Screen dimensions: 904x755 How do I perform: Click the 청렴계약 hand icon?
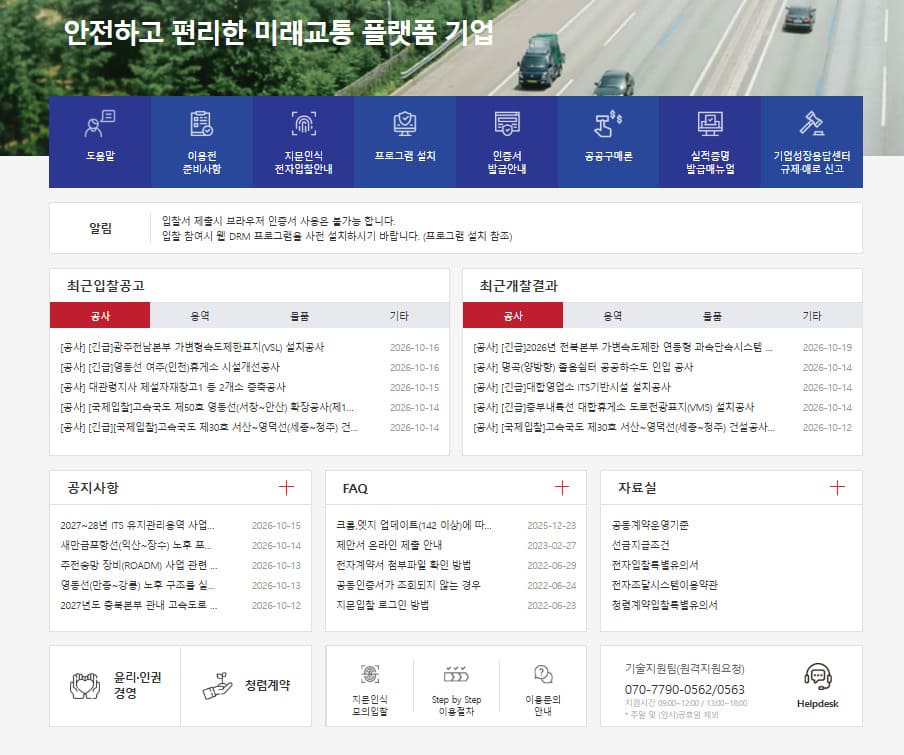(x=217, y=686)
